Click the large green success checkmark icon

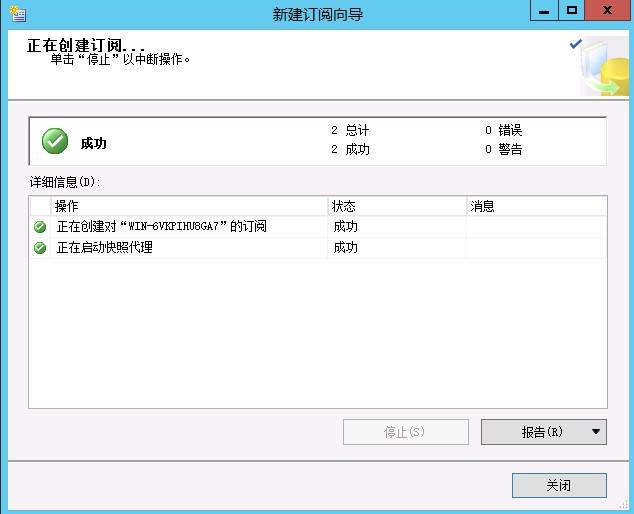(55, 142)
